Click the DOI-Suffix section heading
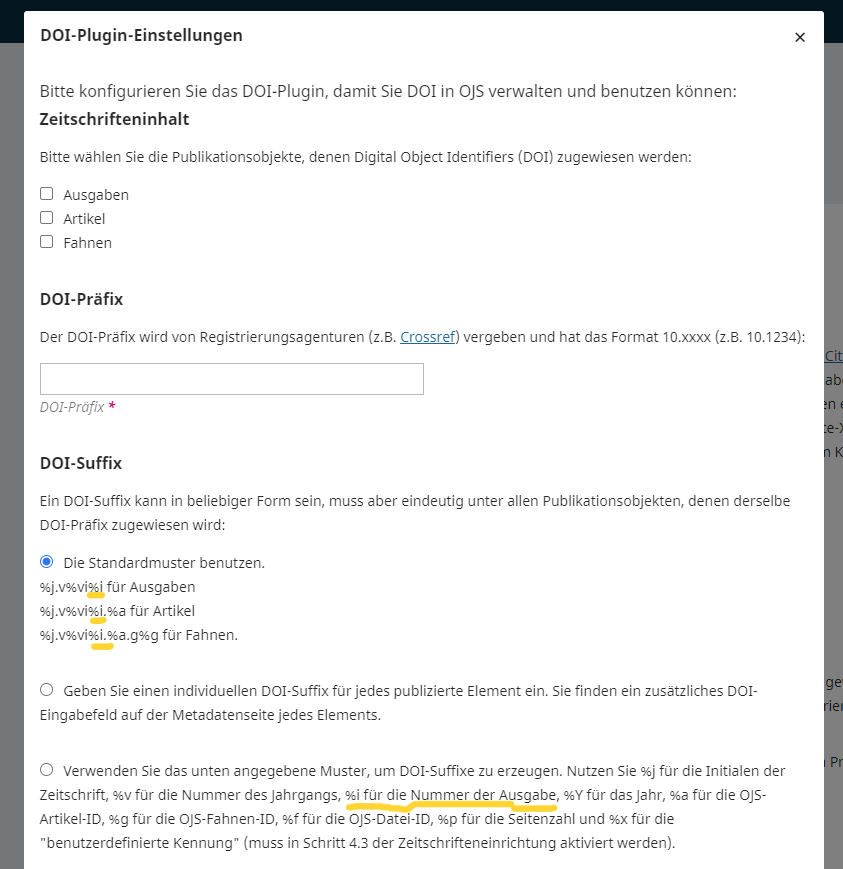 coord(80,463)
